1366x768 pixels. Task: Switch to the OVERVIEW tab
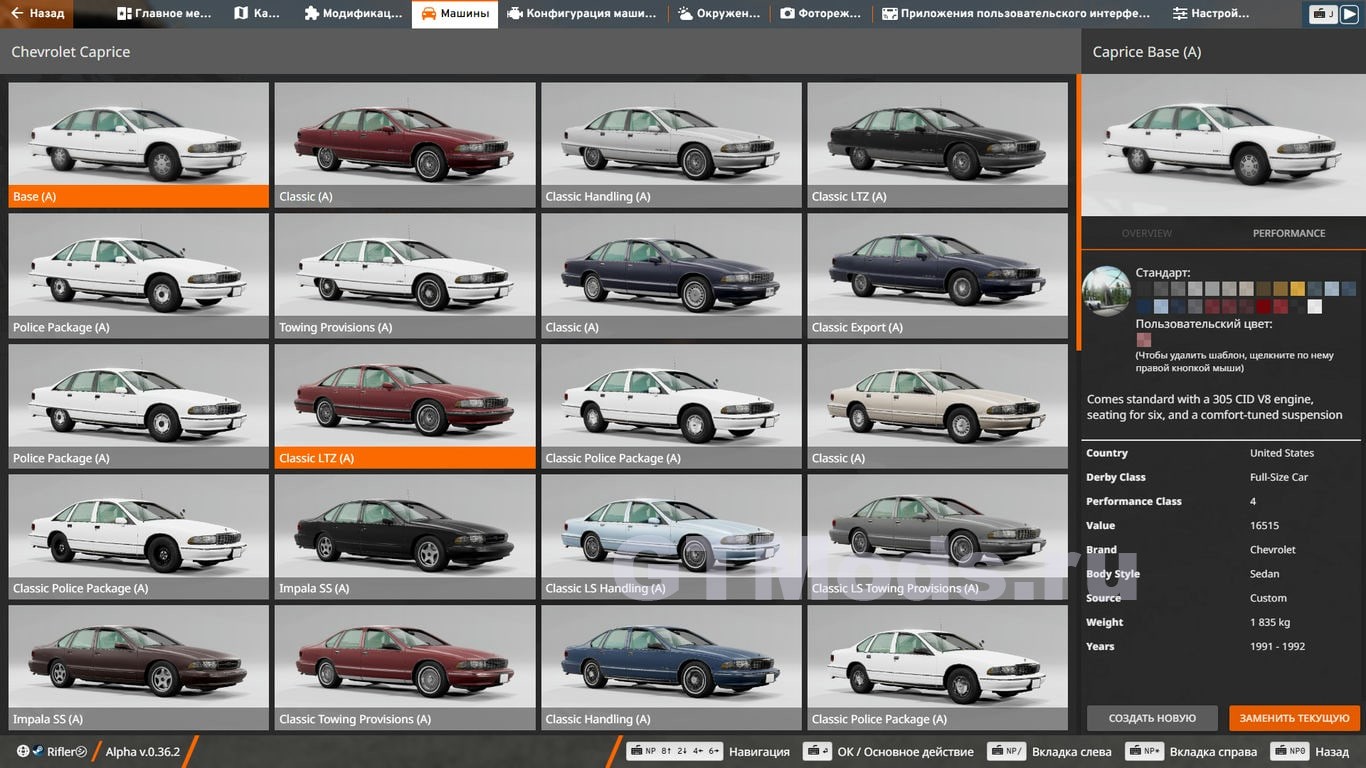[1146, 233]
